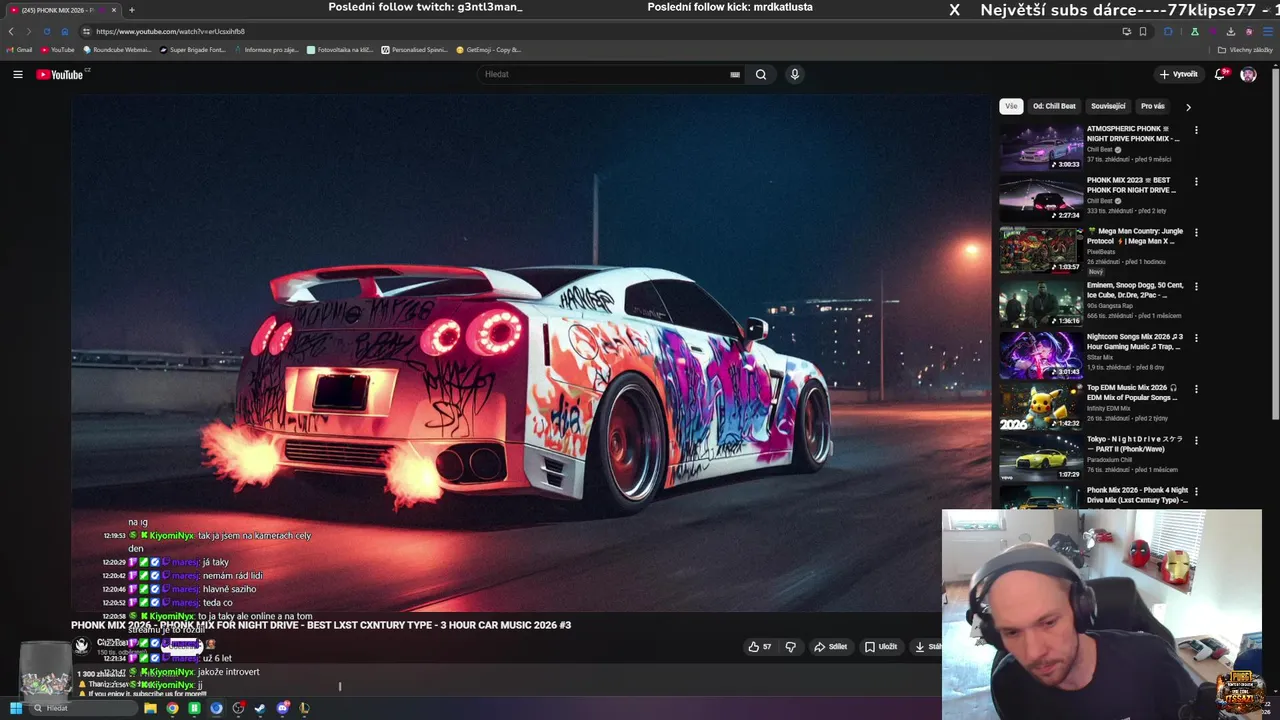Select the 'Související' filter chip

(1108, 106)
